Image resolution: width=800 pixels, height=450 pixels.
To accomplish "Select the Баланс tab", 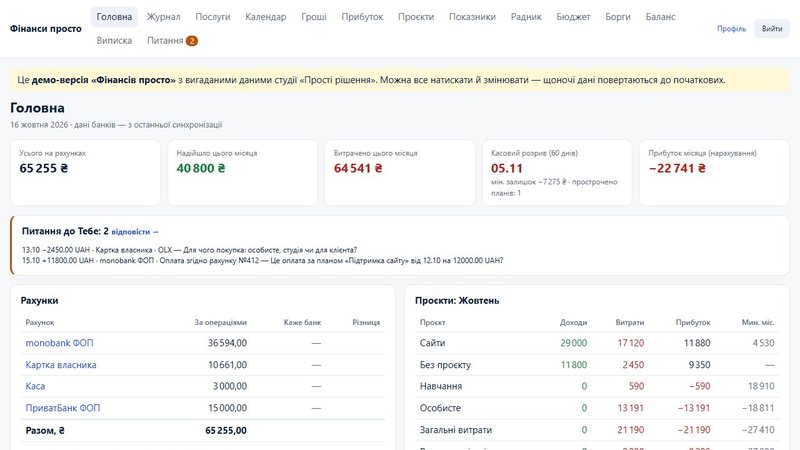I will 661,17.
